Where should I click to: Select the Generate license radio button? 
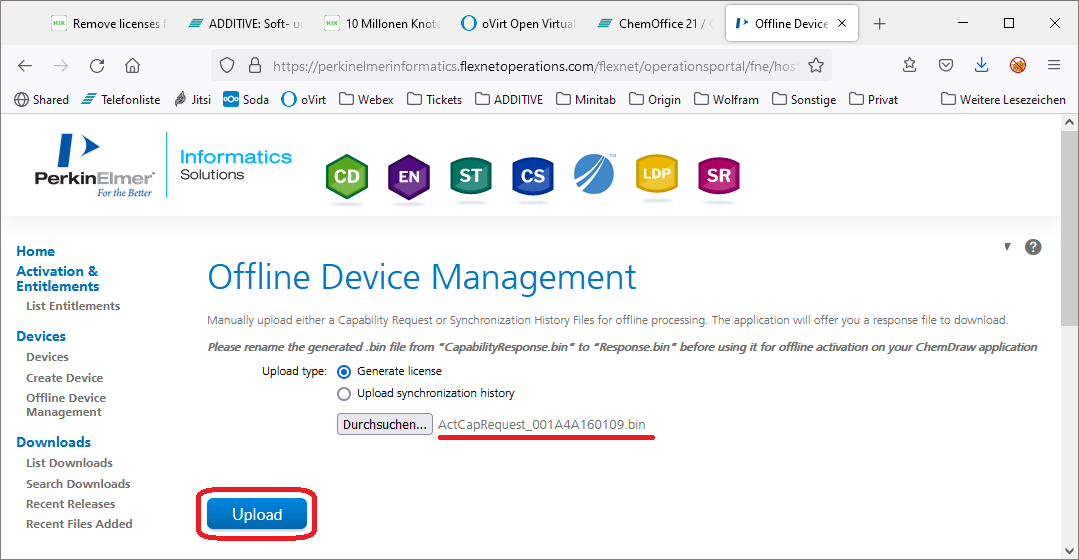pyautogui.click(x=344, y=371)
